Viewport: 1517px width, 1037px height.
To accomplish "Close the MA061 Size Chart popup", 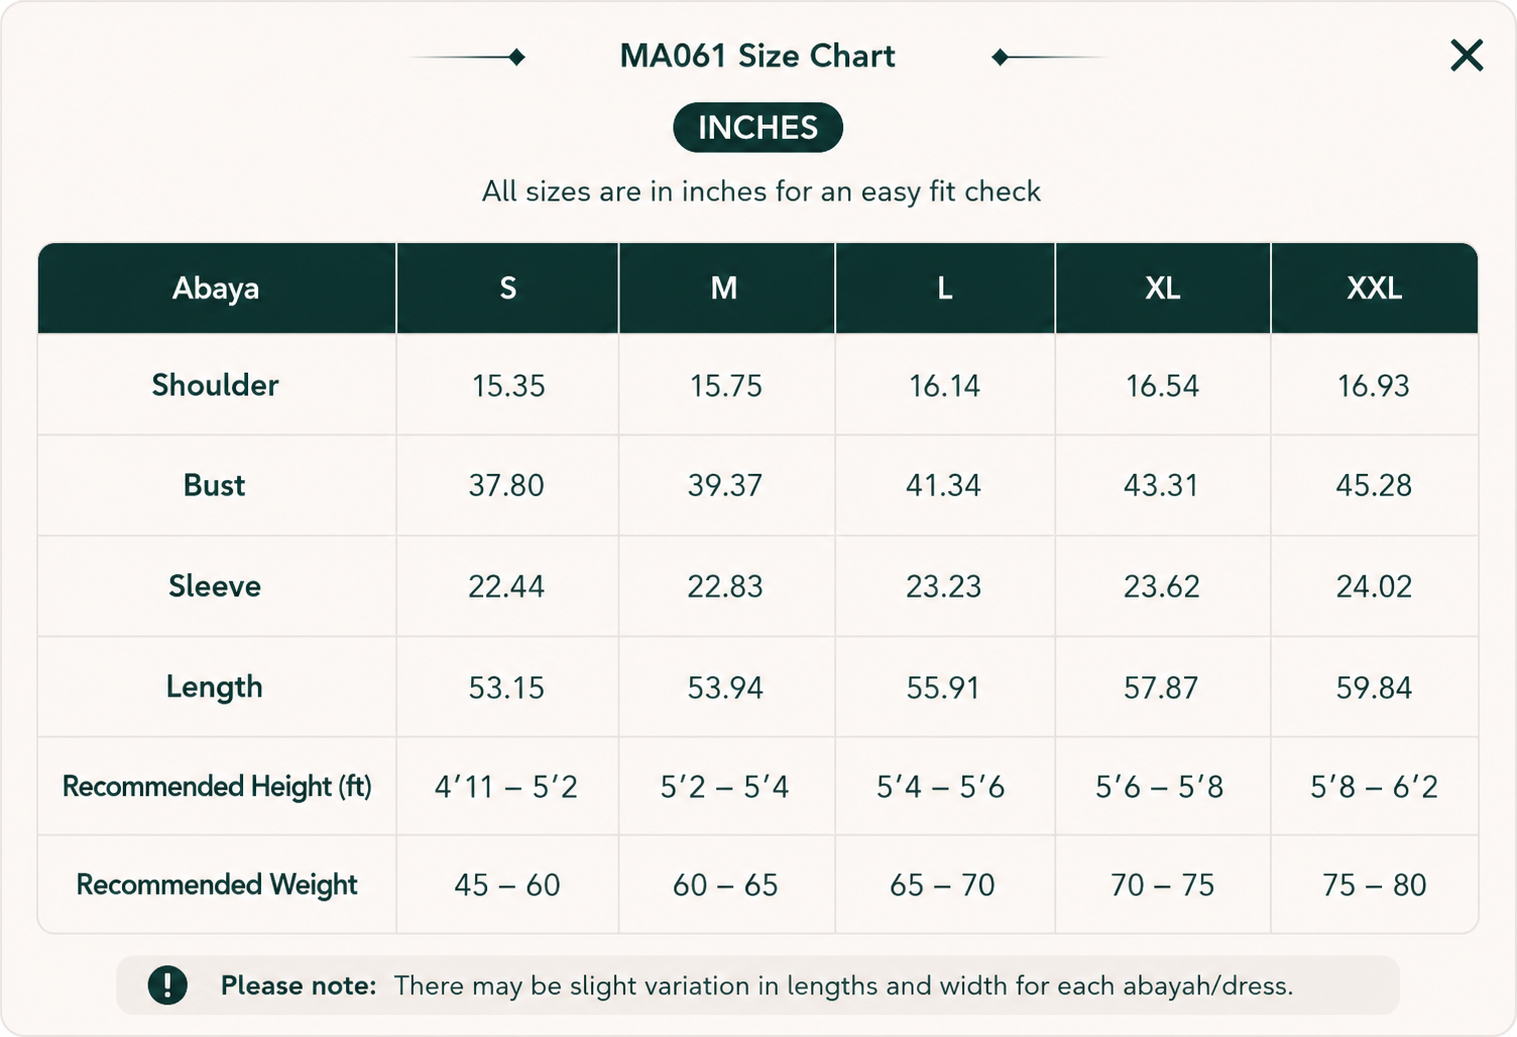I will [x=1466, y=55].
